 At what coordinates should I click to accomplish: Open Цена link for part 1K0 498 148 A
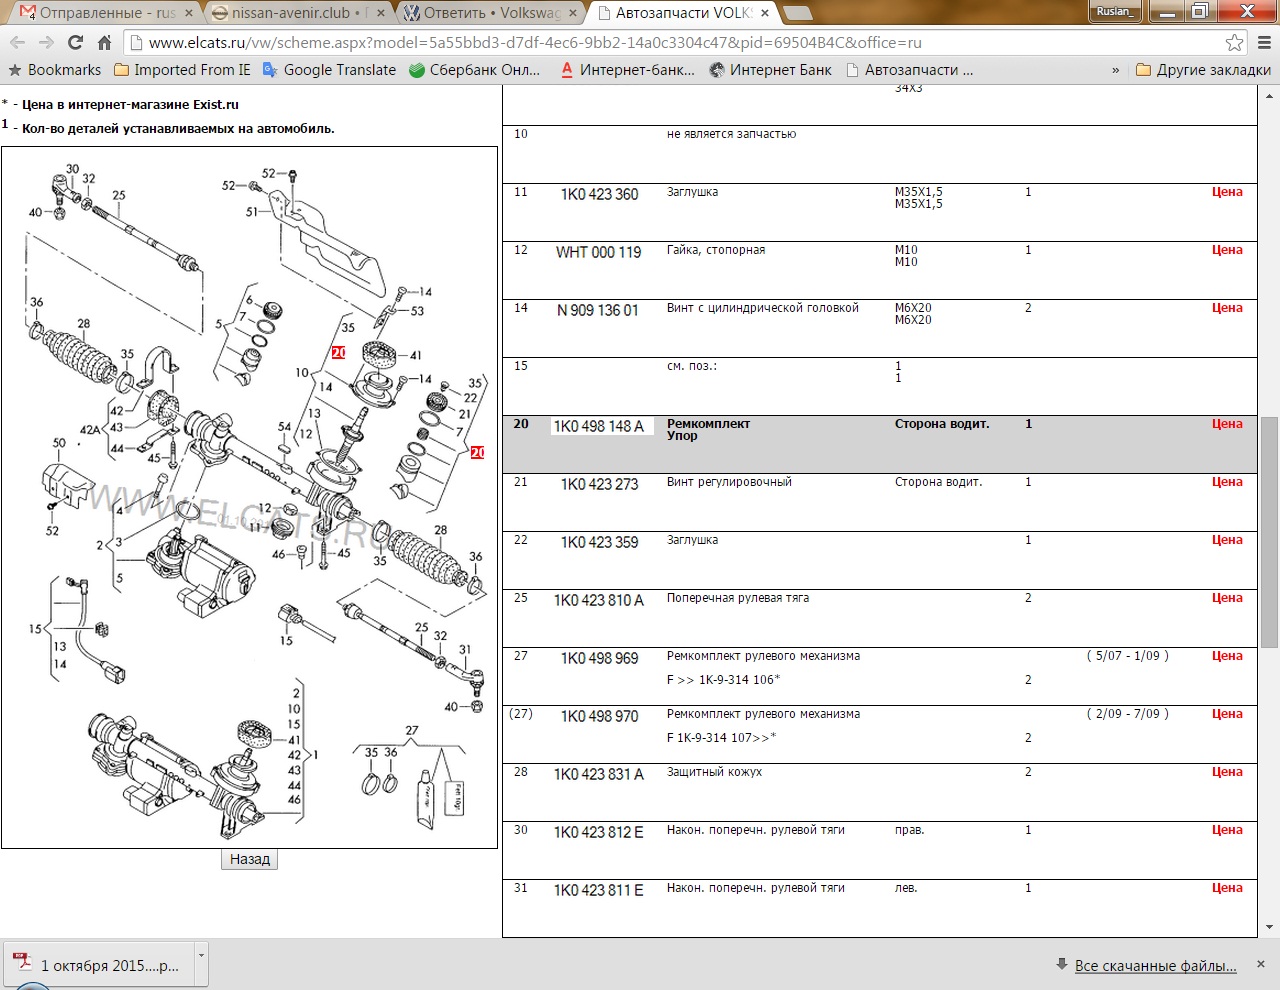pyautogui.click(x=1227, y=424)
